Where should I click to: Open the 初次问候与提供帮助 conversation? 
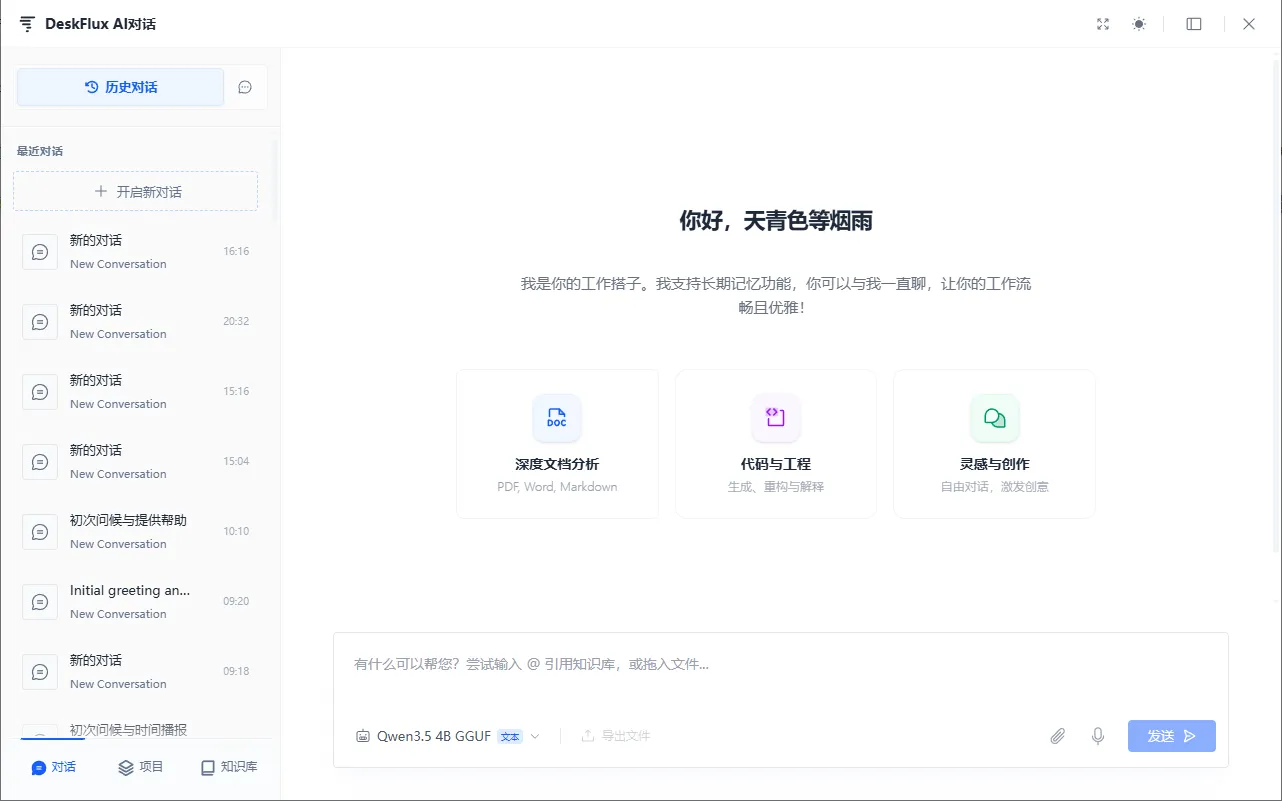[x=137, y=531]
